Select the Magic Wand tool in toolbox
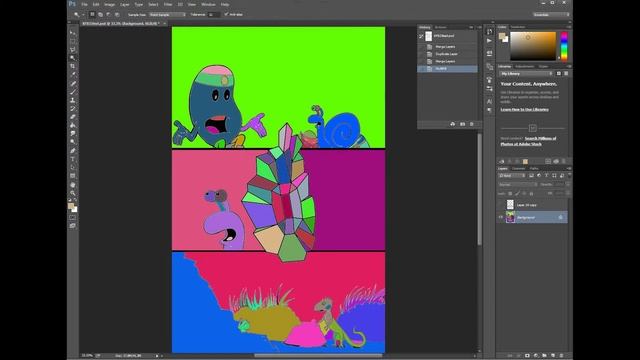 coord(73,58)
